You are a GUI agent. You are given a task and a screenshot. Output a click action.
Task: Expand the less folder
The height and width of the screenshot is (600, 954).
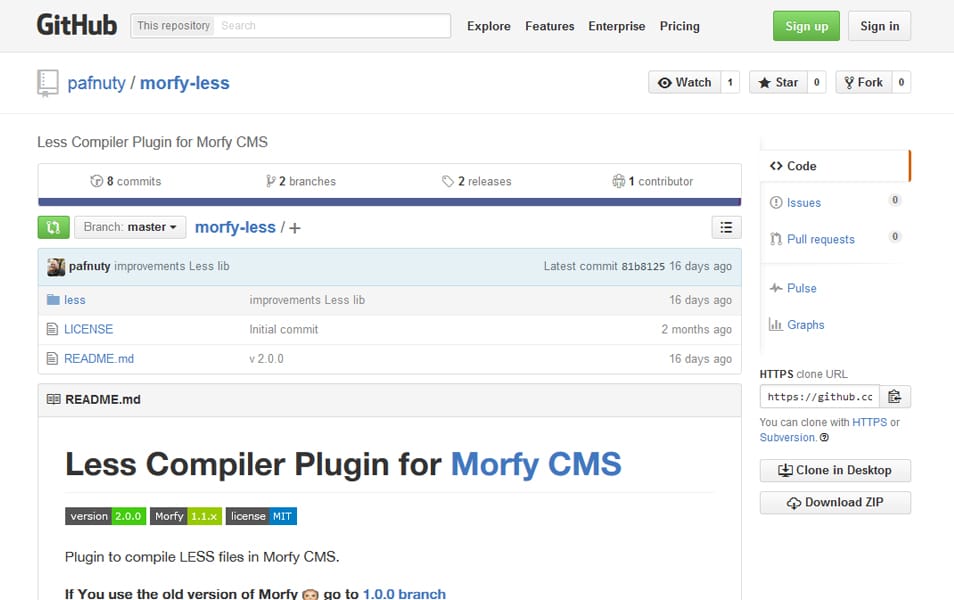click(74, 299)
